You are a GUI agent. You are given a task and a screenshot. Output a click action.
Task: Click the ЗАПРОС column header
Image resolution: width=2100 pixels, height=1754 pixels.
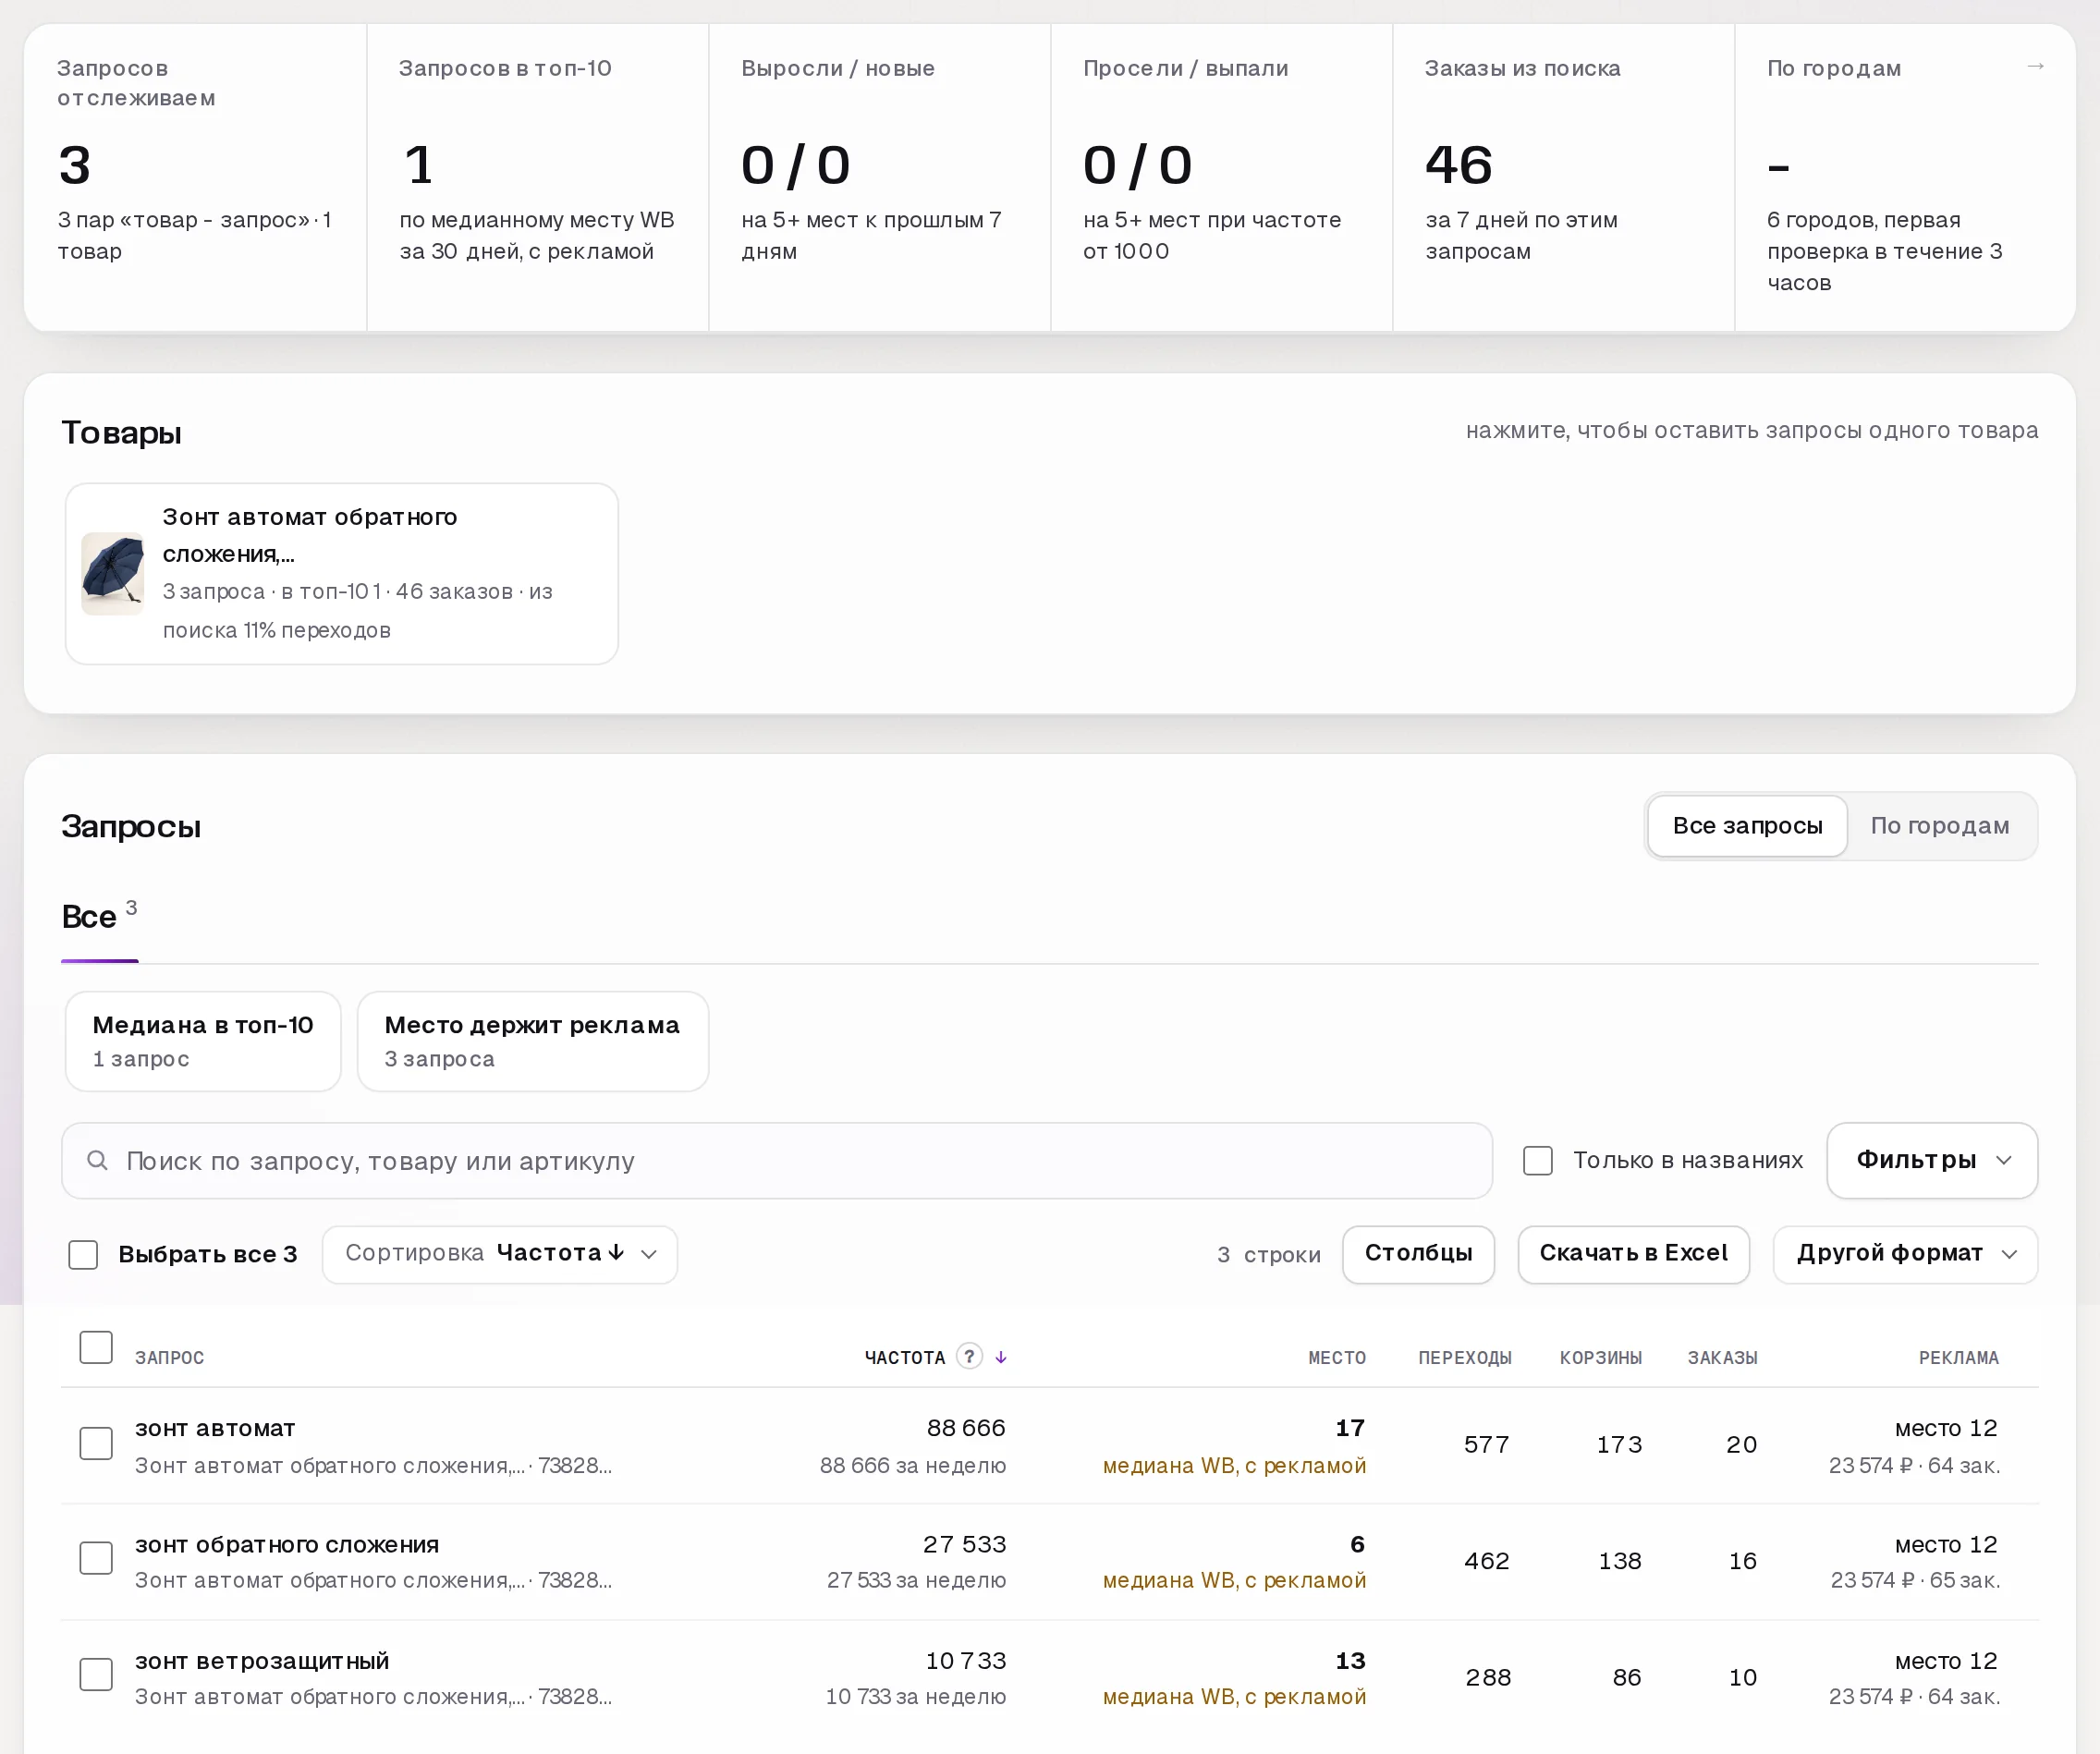point(170,1357)
